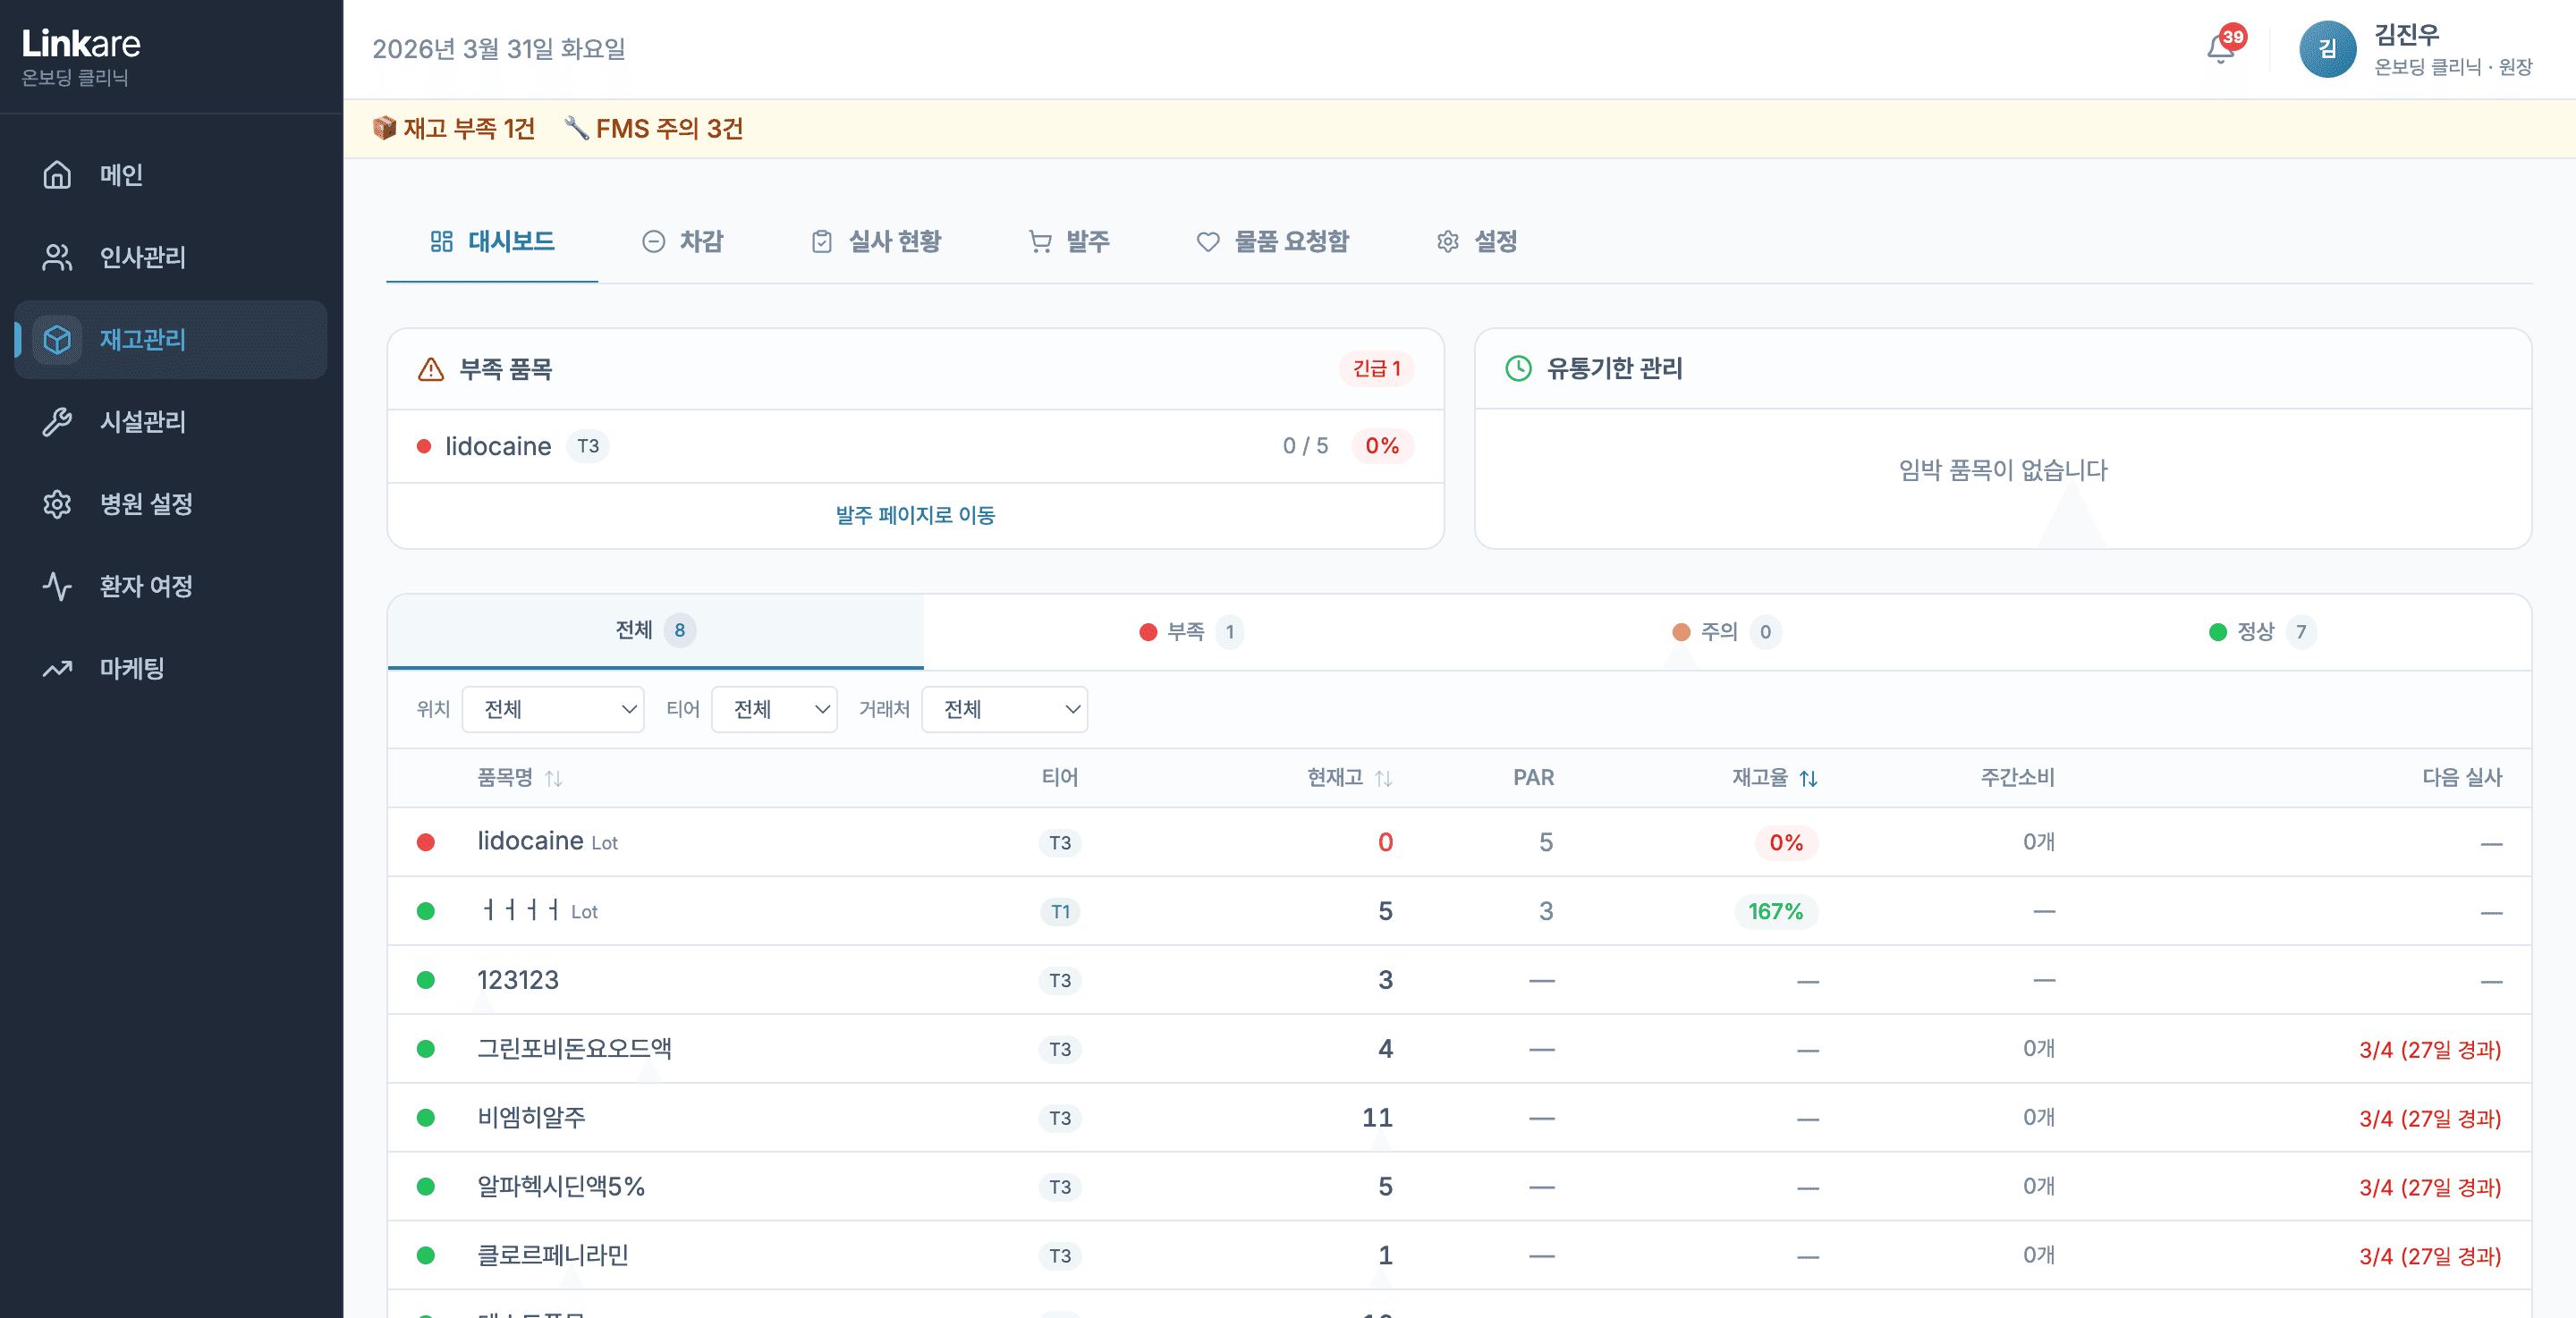Select the 정상 7 filter tab

(2263, 631)
